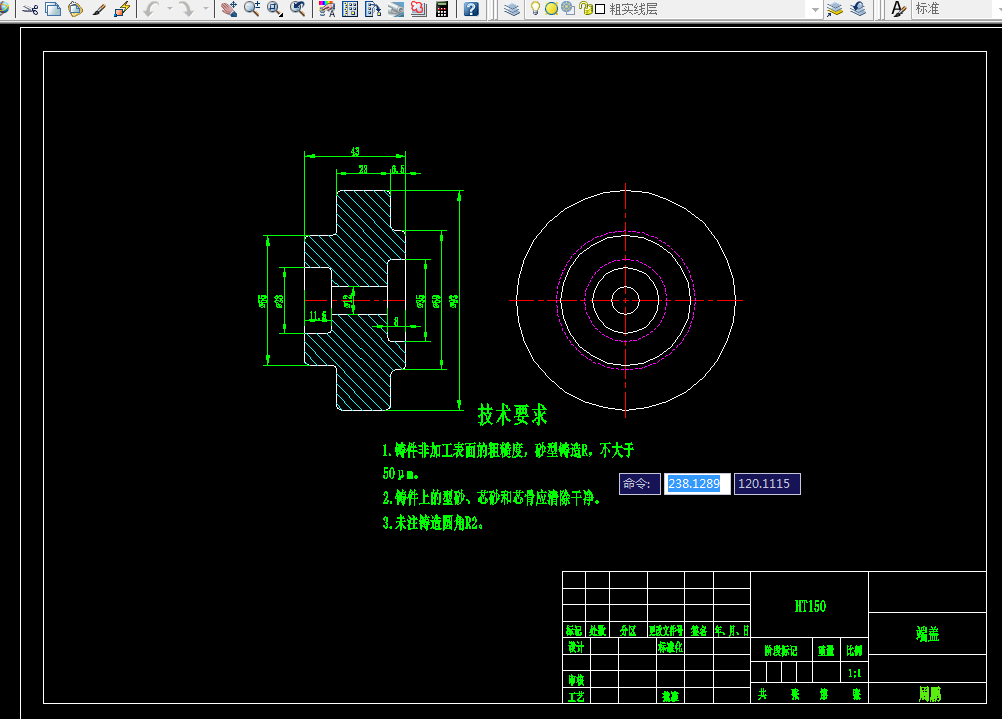
Task: Activate the Pan hand tool
Action: [x=229, y=9]
